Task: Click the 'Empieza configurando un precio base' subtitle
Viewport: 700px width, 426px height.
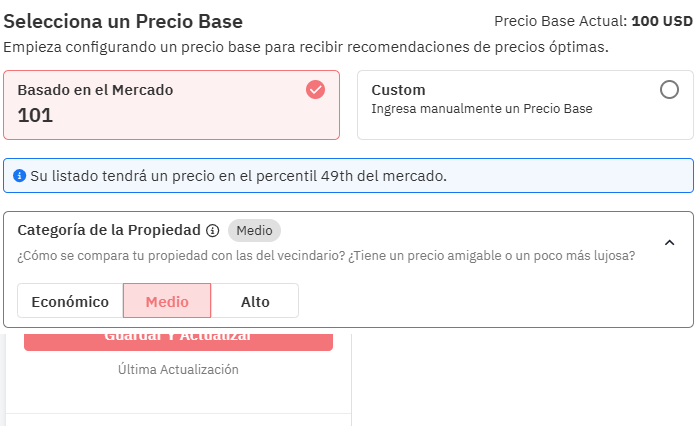Action: pos(306,47)
